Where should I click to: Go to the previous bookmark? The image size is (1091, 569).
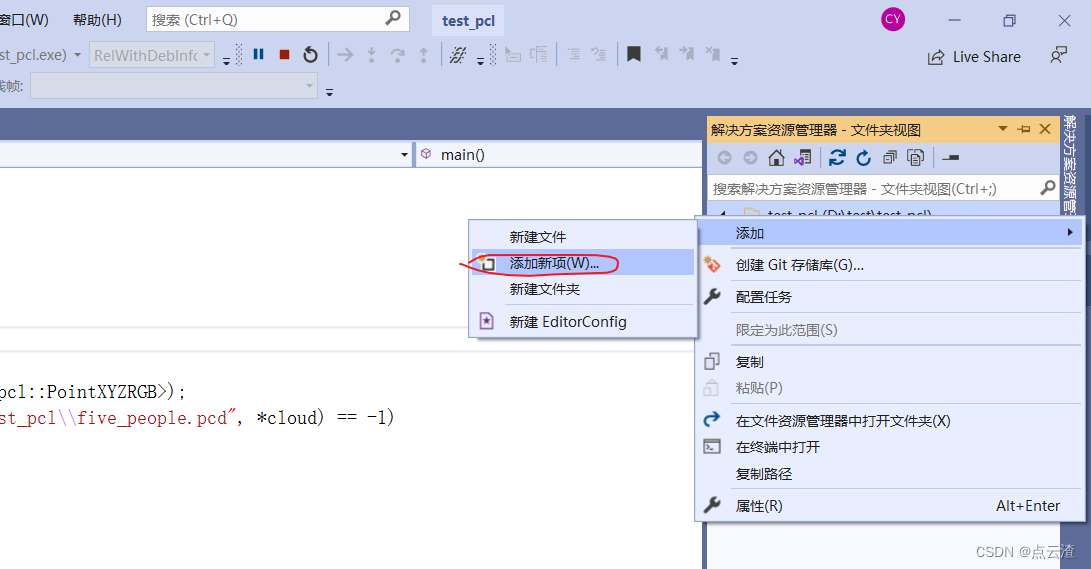[661, 54]
